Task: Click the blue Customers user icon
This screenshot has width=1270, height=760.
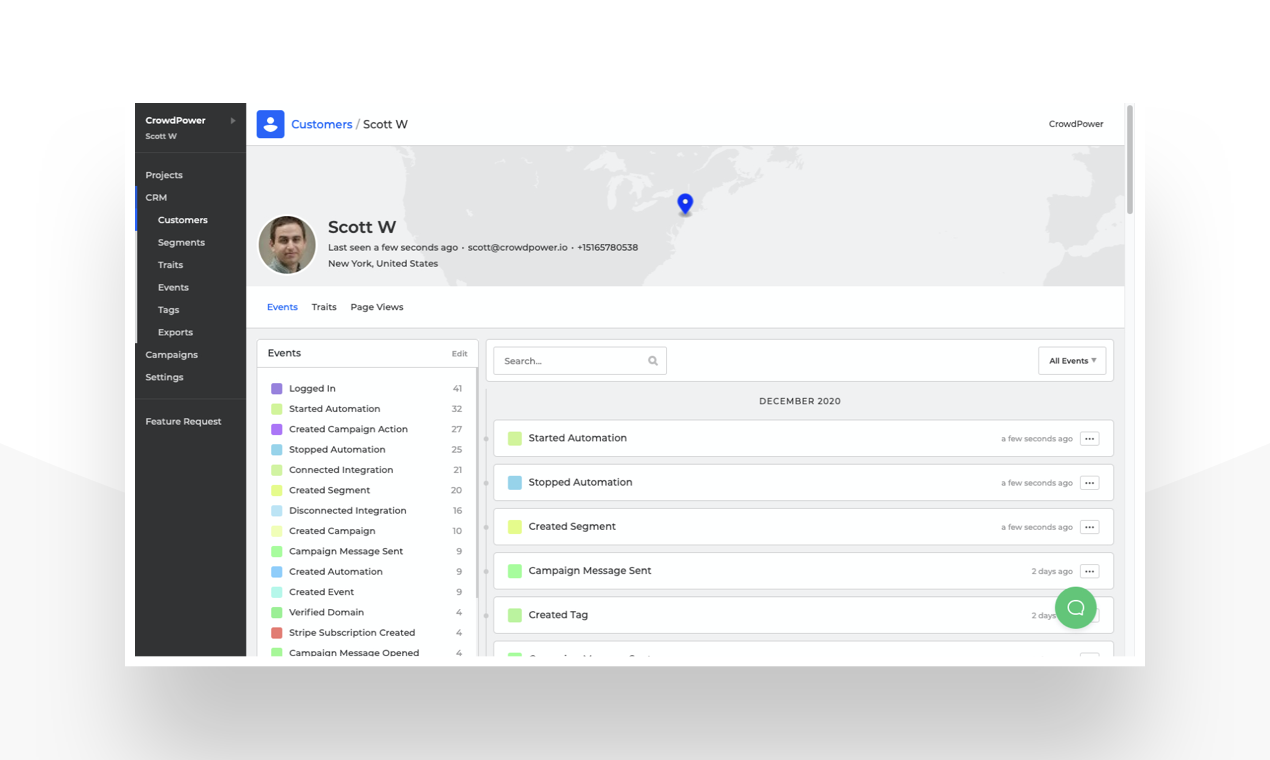Action: [x=270, y=124]
